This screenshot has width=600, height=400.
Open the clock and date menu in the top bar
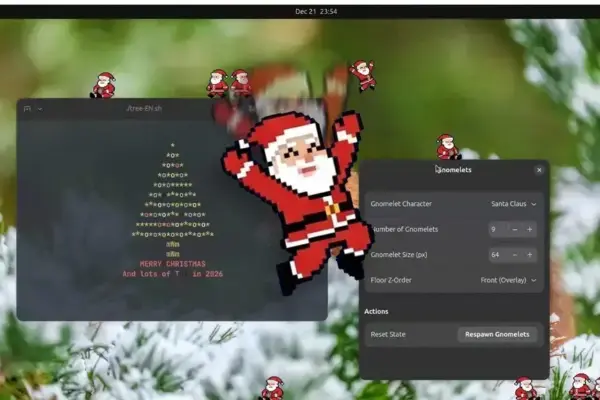[x=316, y=11]
